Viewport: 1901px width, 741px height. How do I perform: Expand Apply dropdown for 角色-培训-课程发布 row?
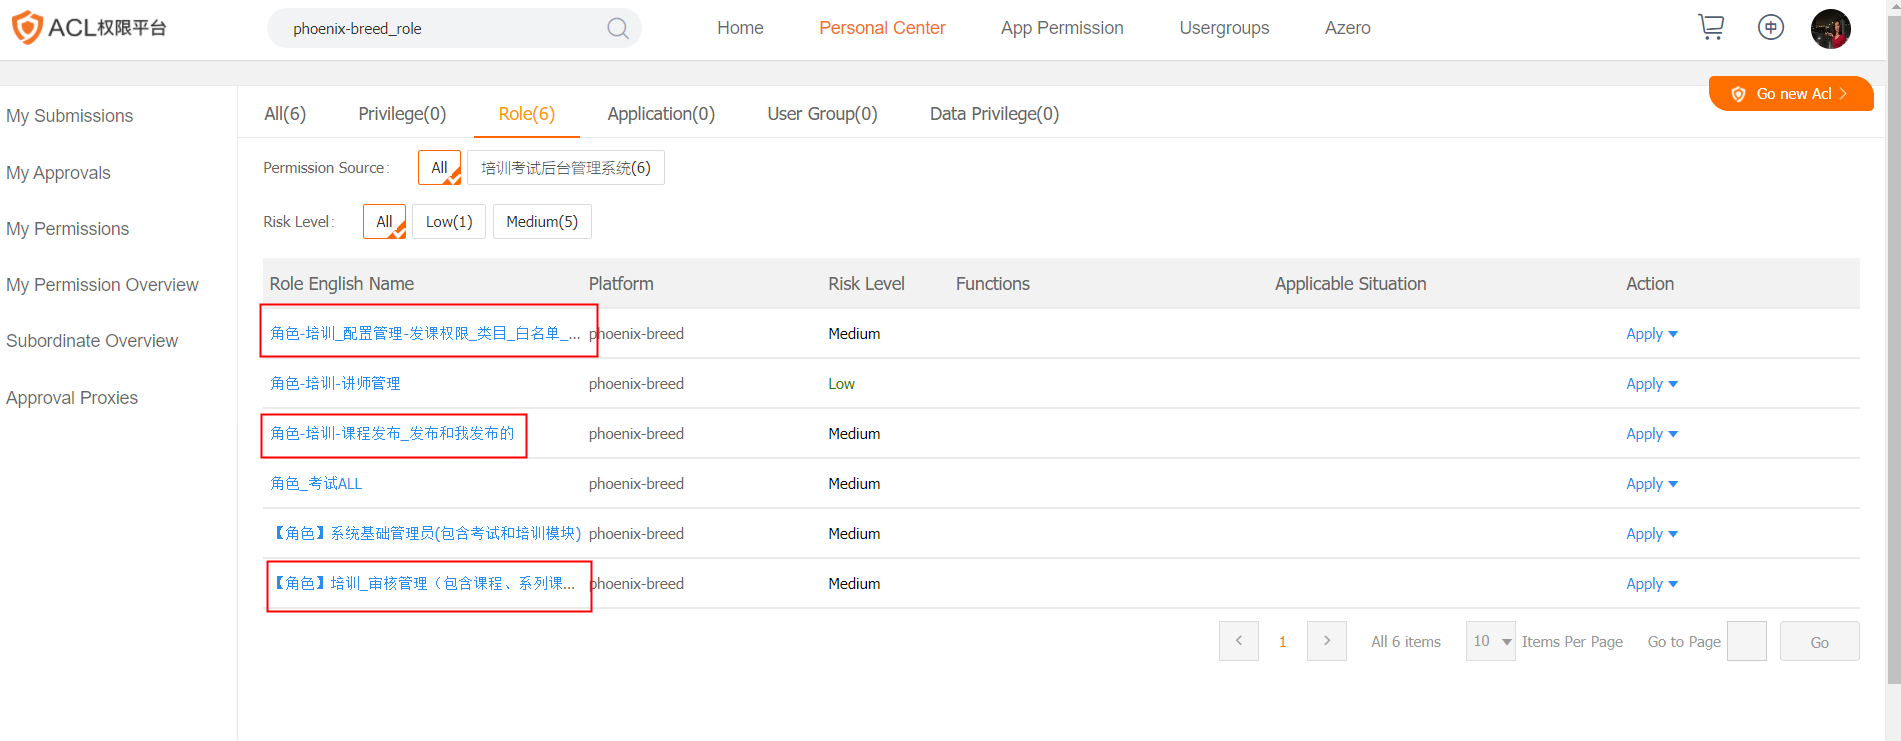[x=1652, y=433]
